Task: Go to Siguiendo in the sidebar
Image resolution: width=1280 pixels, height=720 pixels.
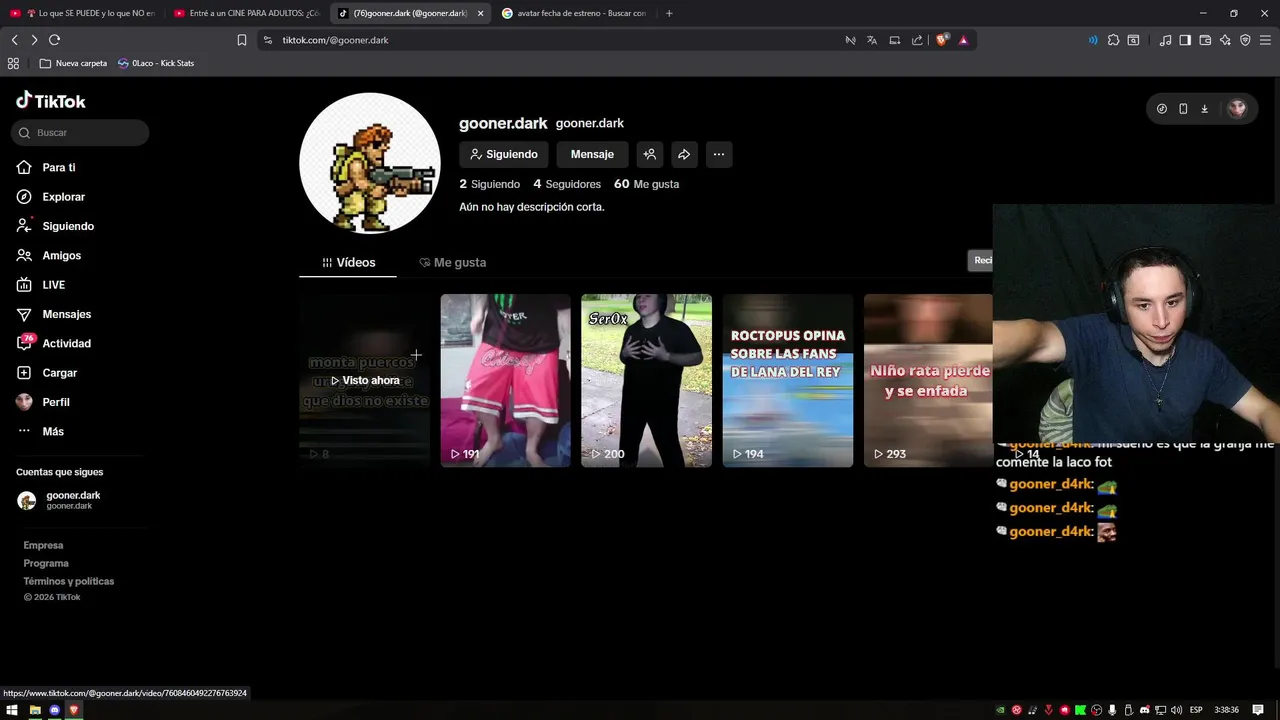Action: click(56, 226)
